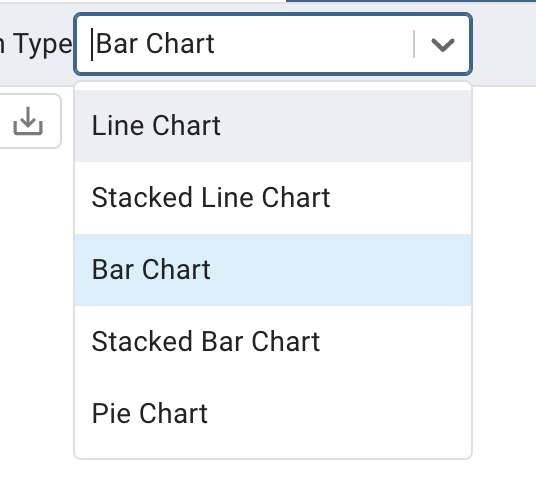Choose Stacked Line Chart from list
The image size is (536, 492).
(x=273, y=198)
